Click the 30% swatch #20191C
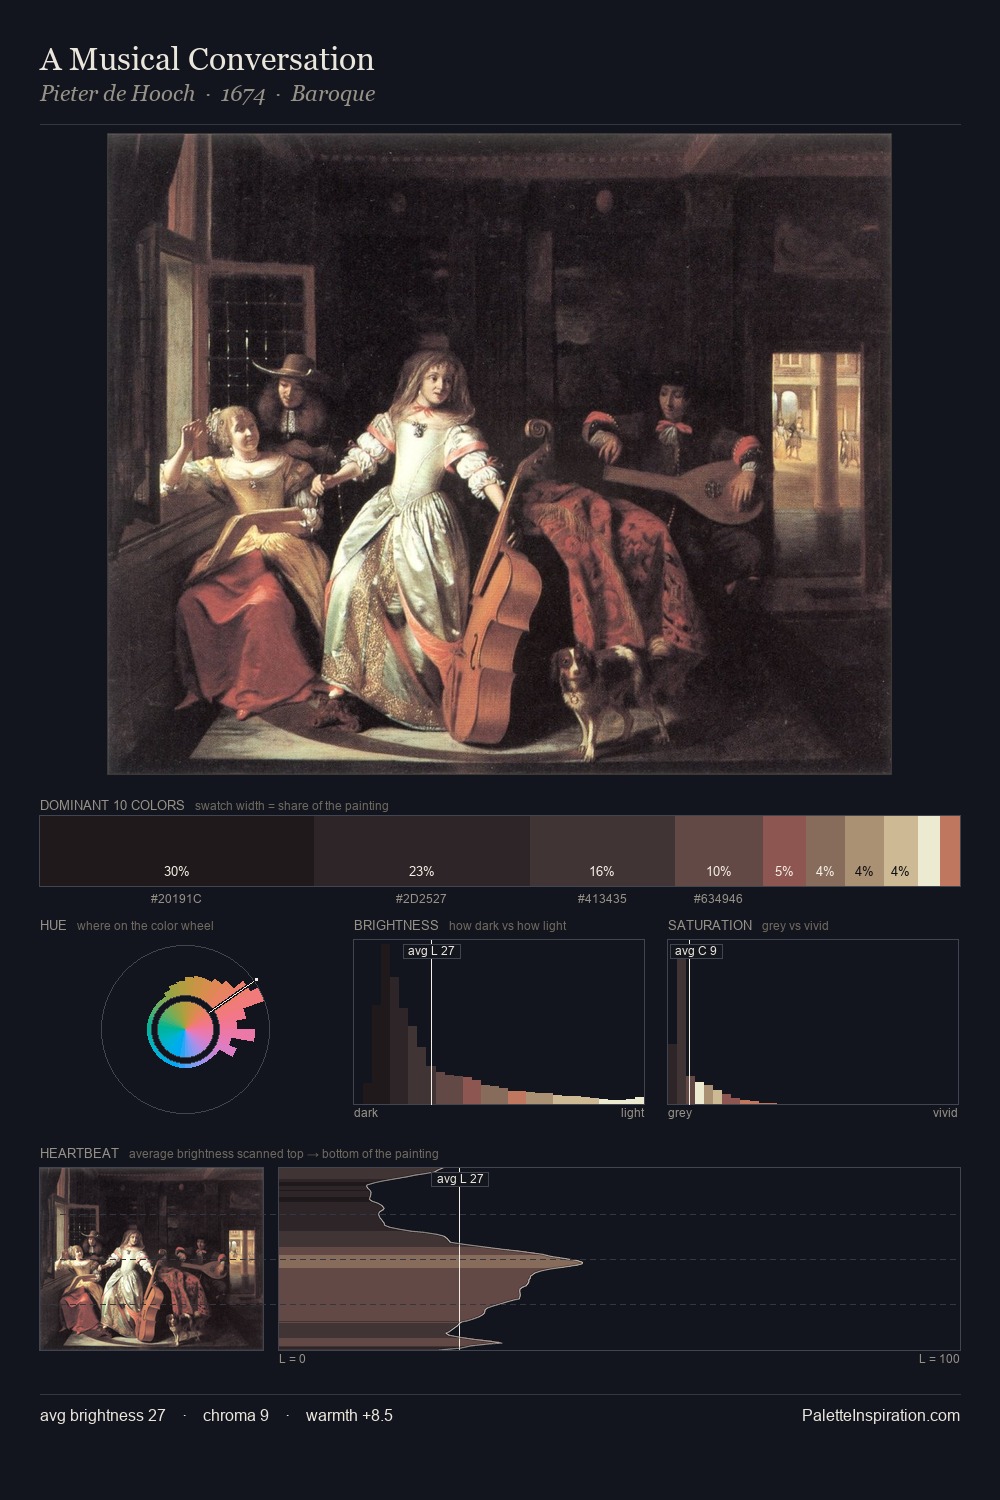This screenshot has height=1500, width=1000. (177, 851)
